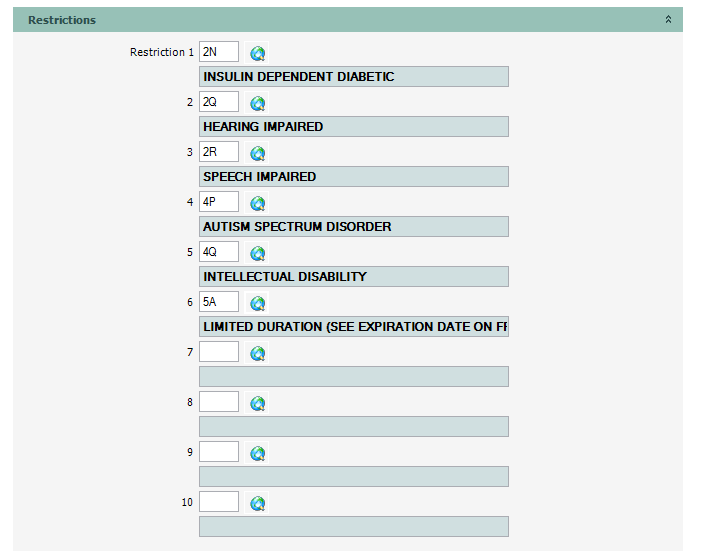The height and width of the screenshot is (559, 701).
Task: Open lookup icon for restriction 10
Action: 257,503
